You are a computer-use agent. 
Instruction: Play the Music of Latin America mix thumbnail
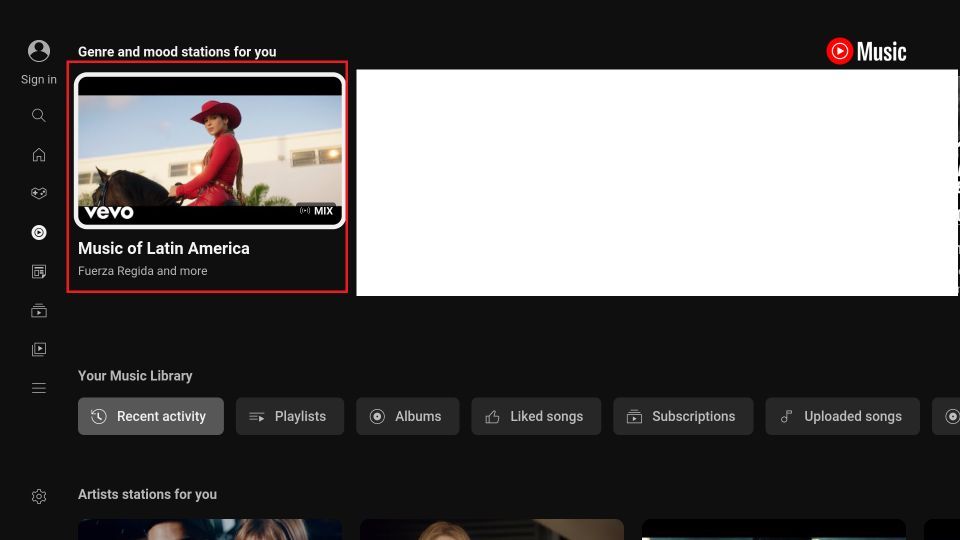[x=209, y=151]
